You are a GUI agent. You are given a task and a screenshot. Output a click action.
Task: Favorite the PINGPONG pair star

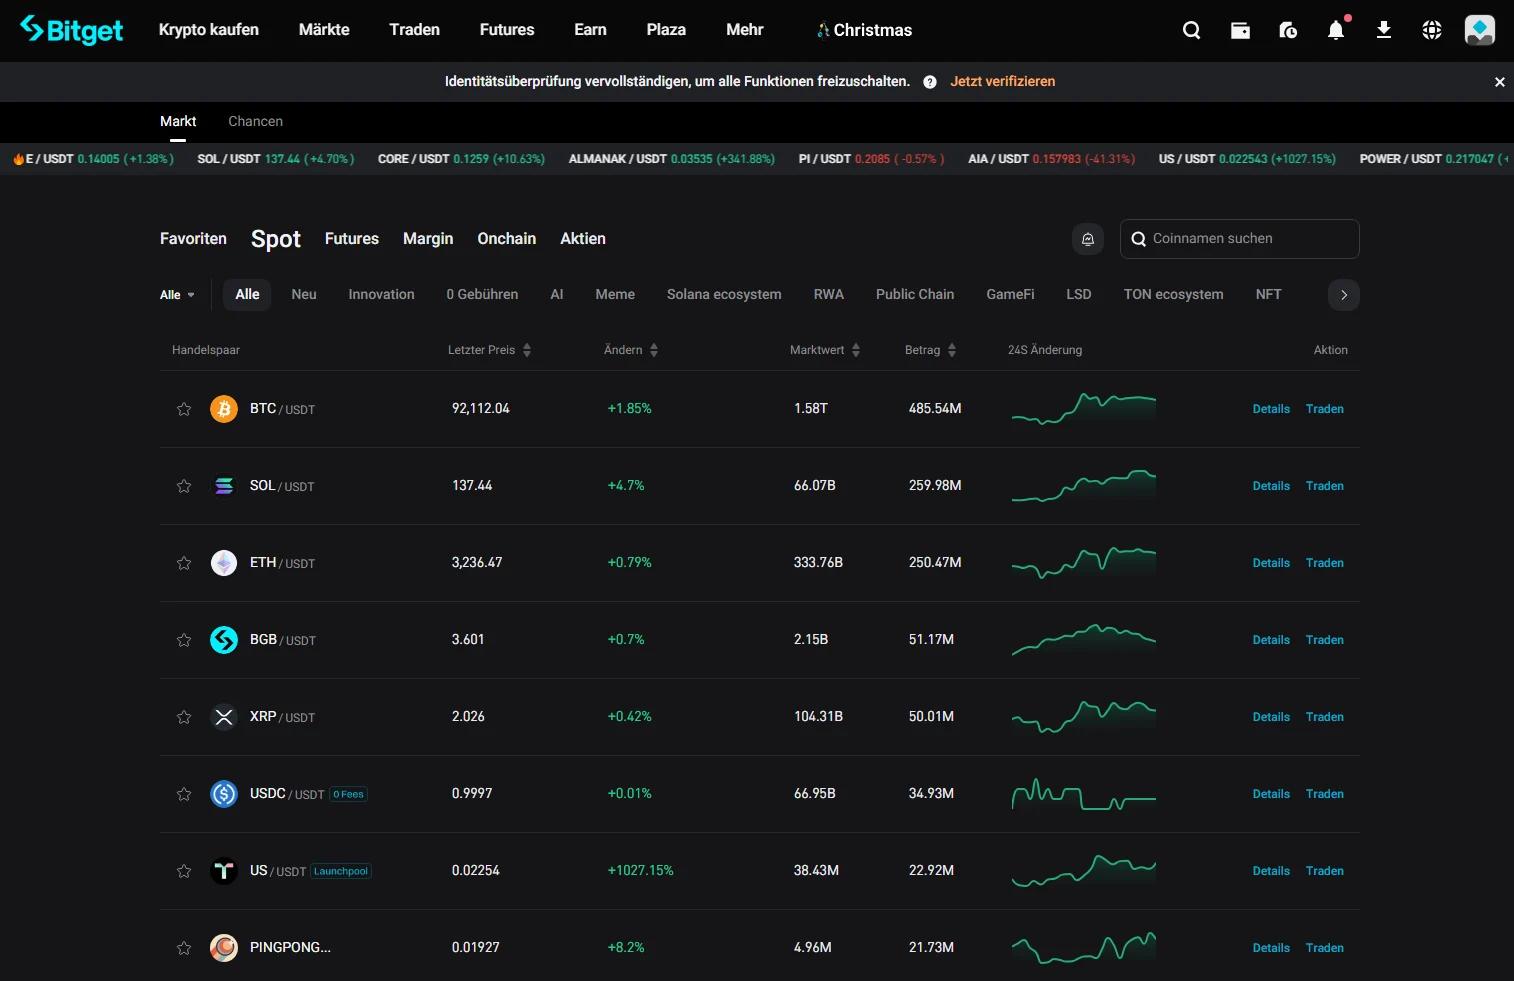tap(184, 948)
